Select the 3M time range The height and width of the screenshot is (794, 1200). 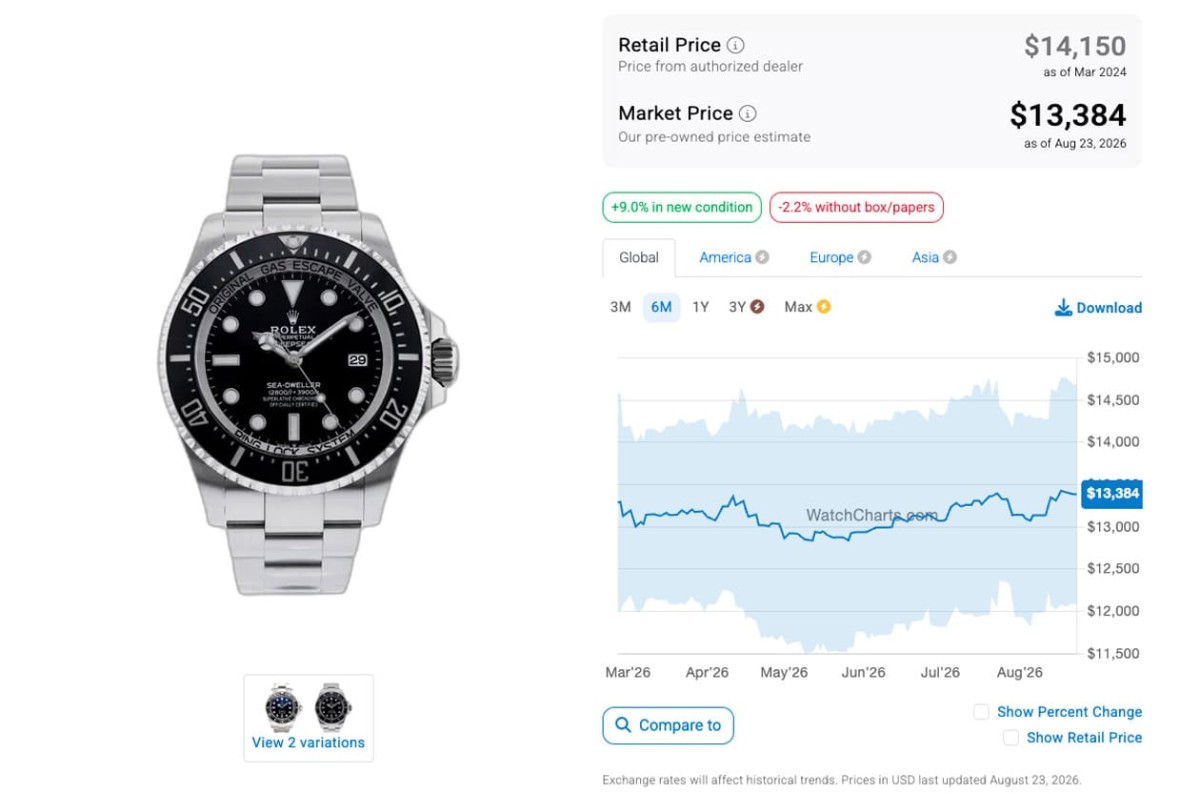621,307
